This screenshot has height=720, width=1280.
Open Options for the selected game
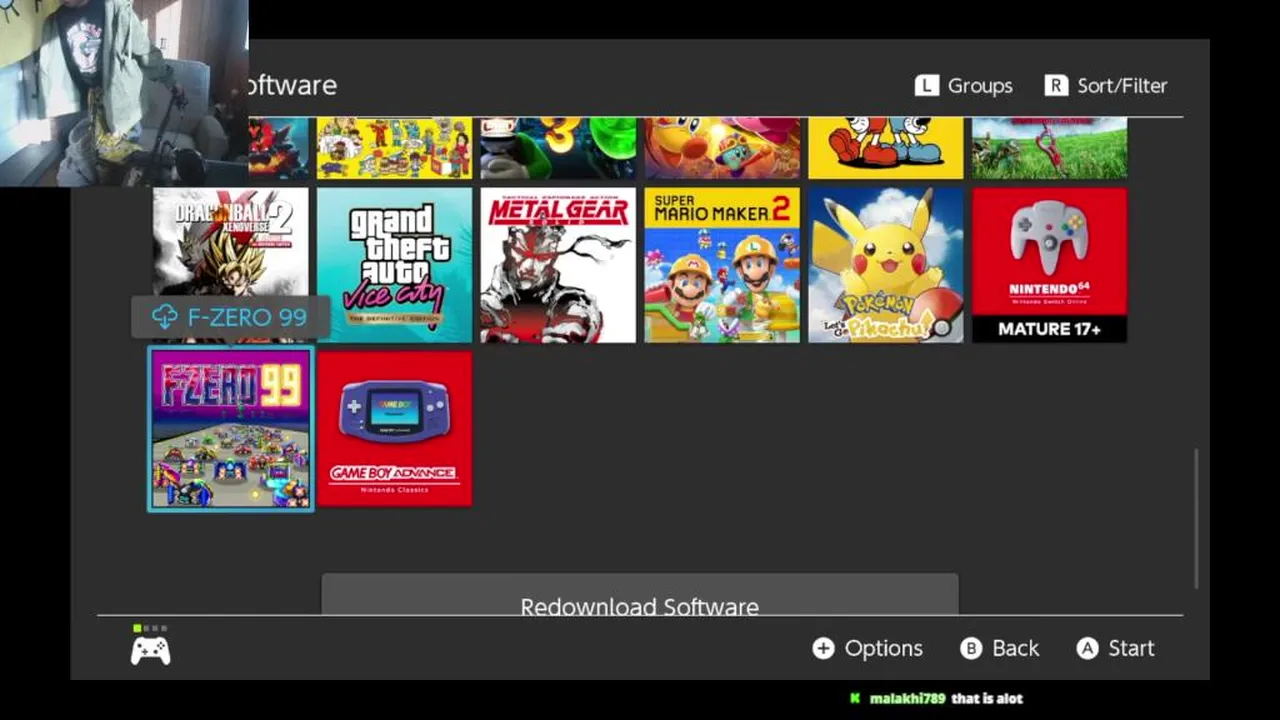coord(868,648)
